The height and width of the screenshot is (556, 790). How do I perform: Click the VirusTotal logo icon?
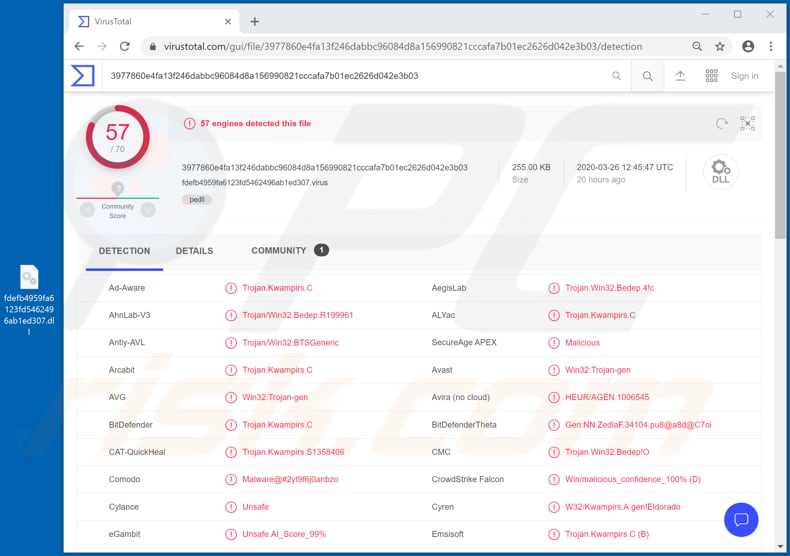pyautogui.click(x=83, y=76)
